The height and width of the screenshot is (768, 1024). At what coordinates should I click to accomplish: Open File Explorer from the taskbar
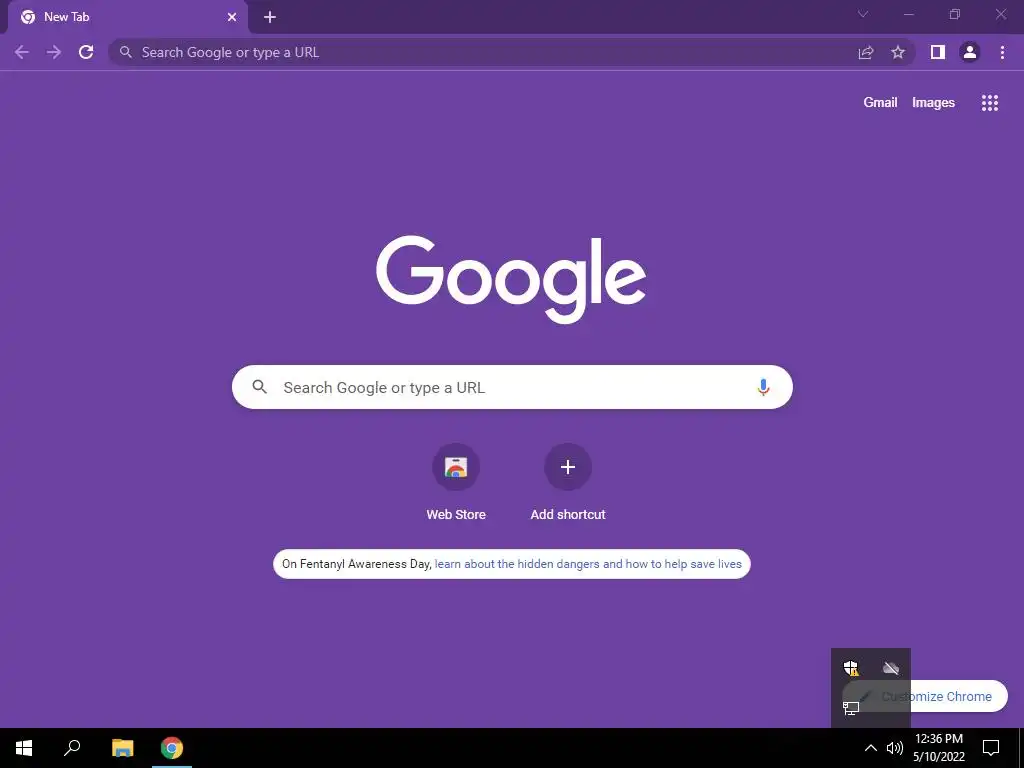tap(122, 748)
